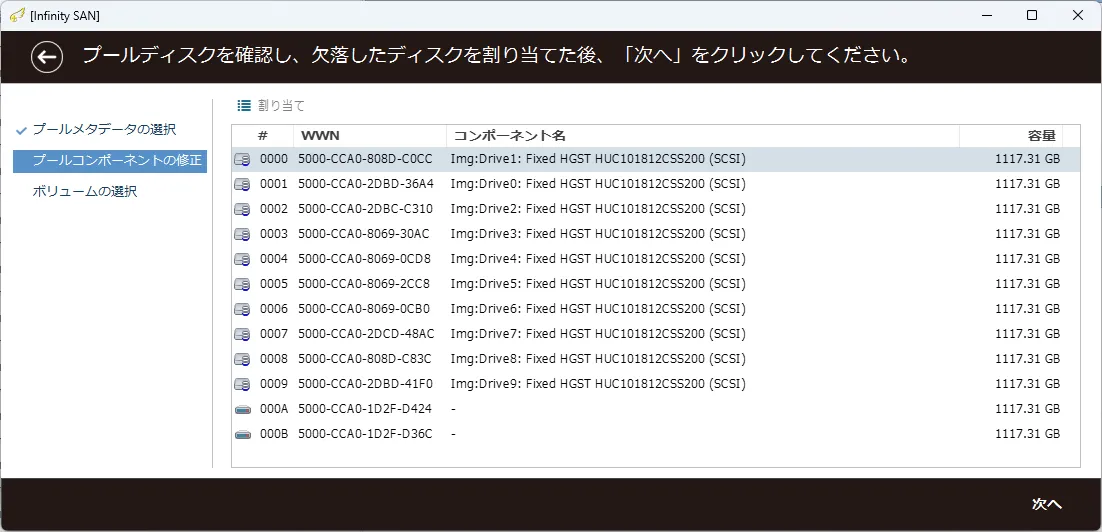
Task: Sort by the 容量 column header
Action: pos(1011,135)
